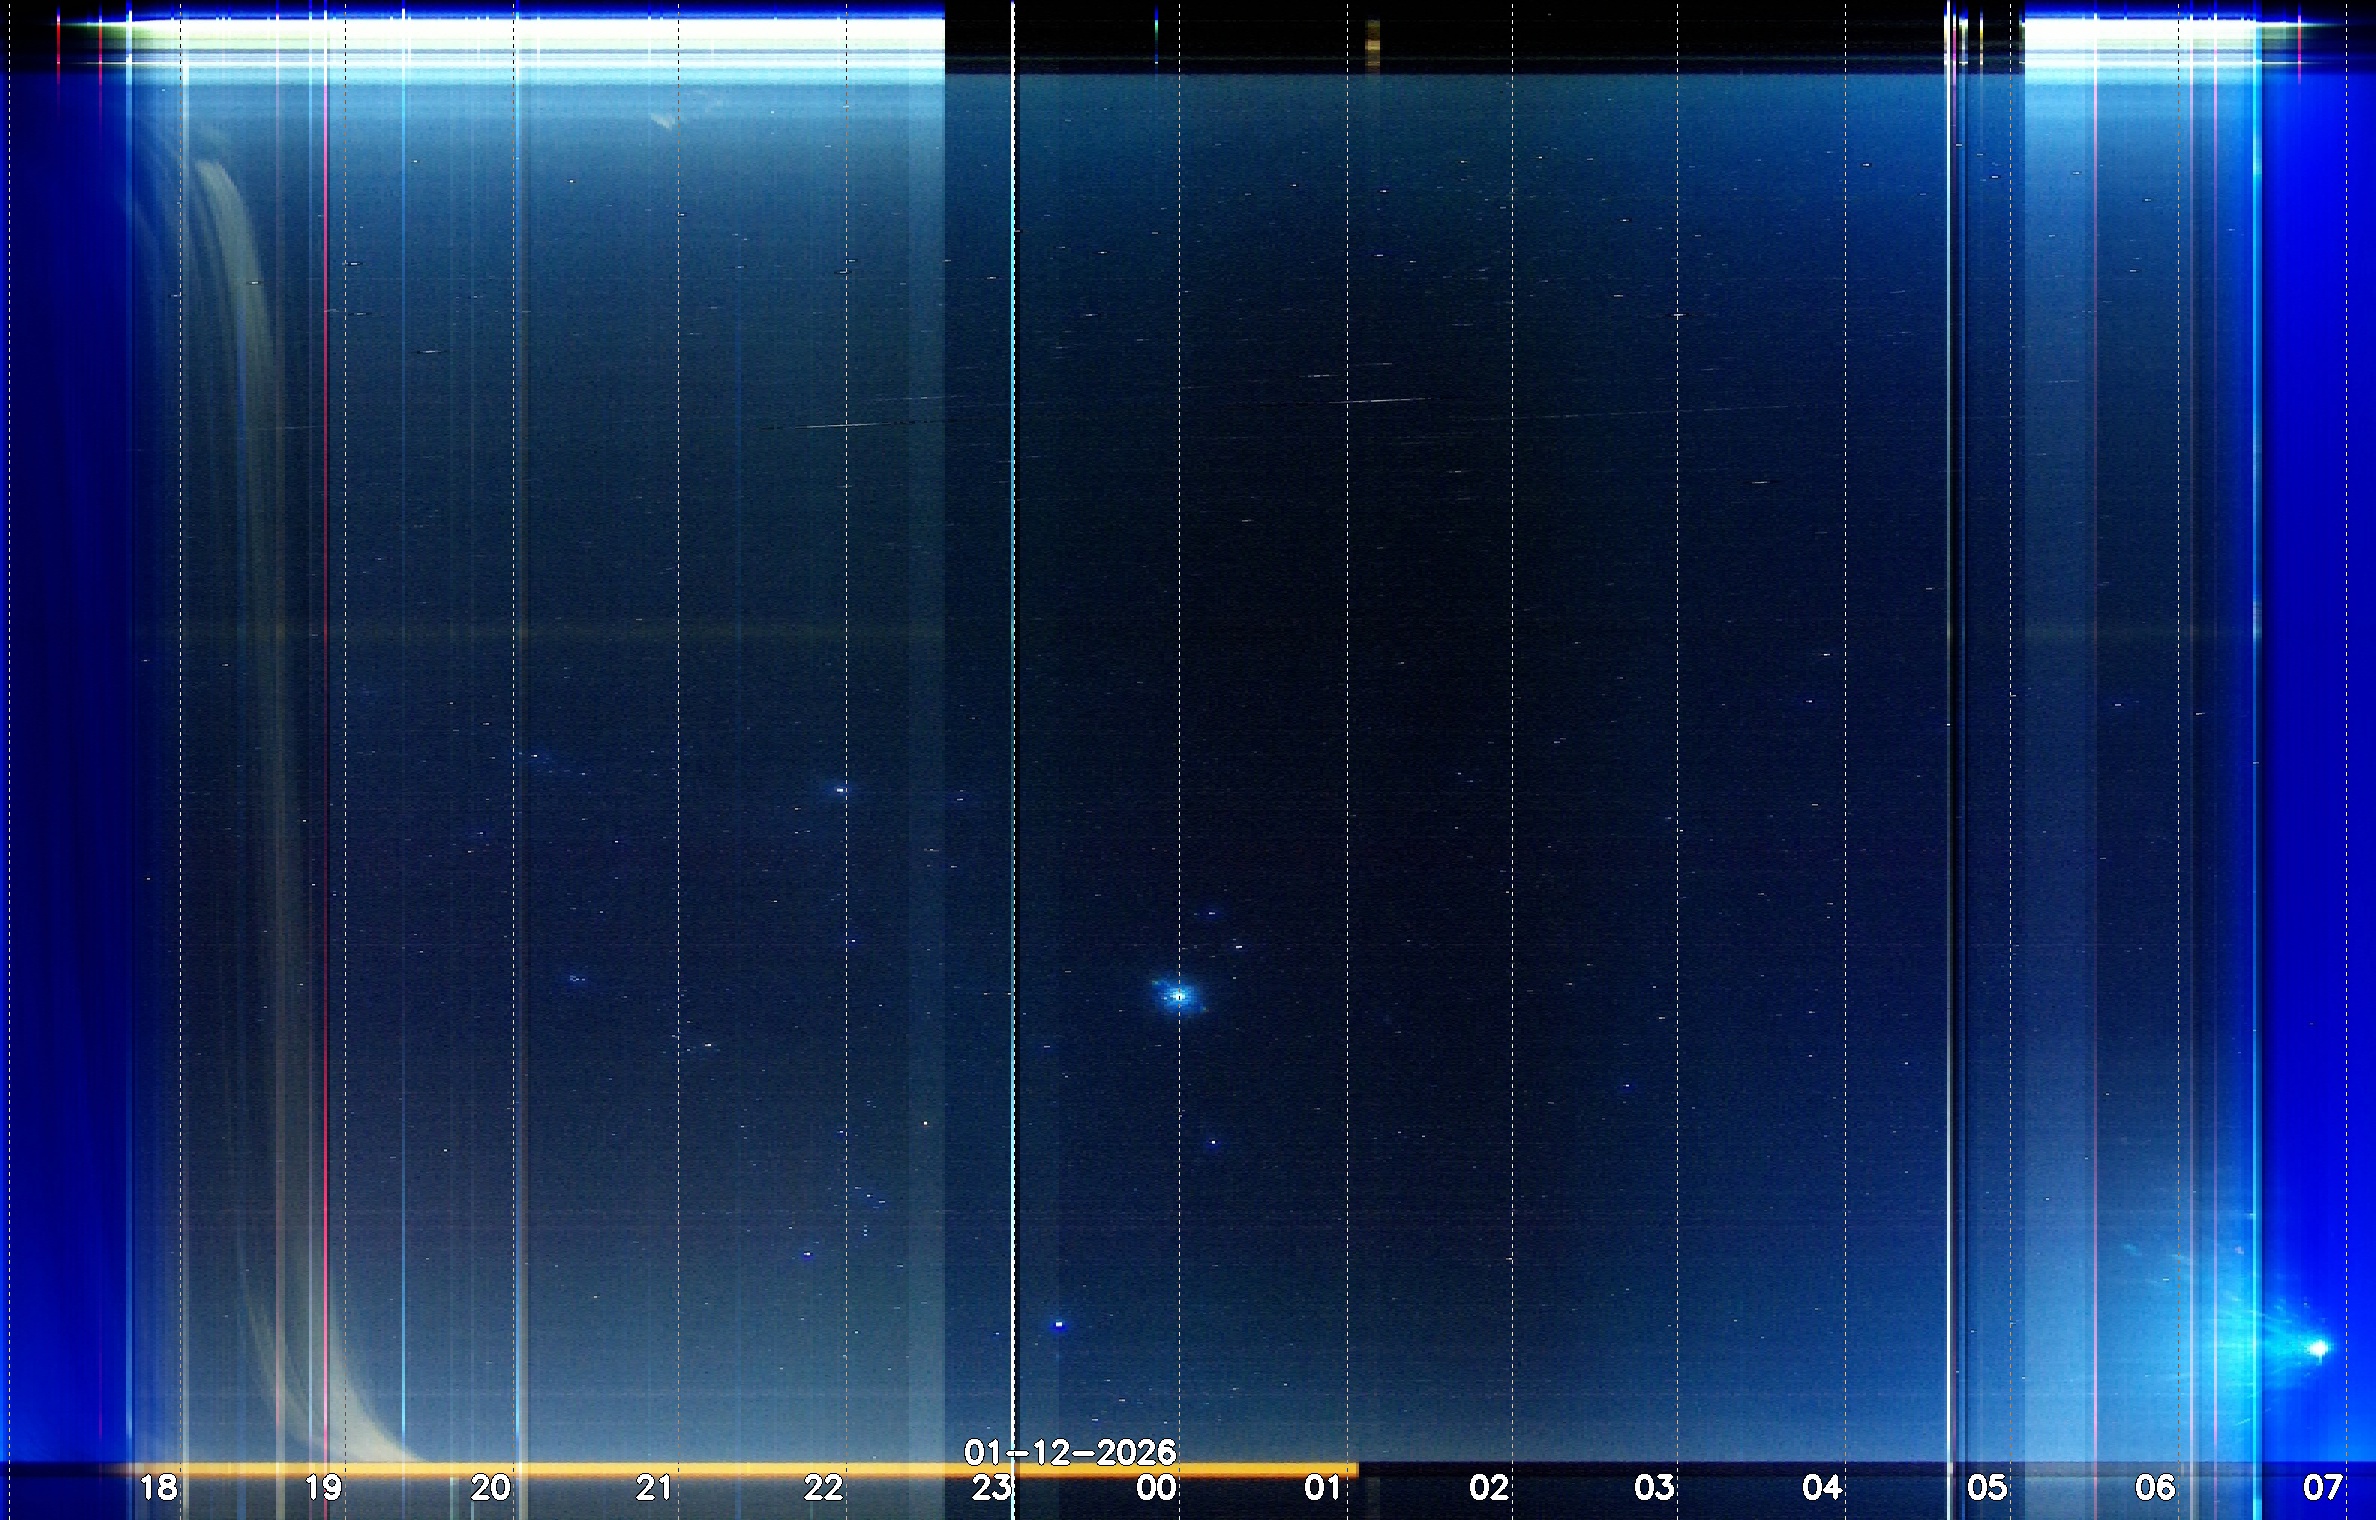Click the 04 hour label
The width and height of the screenshot is (2376, 1520).
coord(1821,1488)
